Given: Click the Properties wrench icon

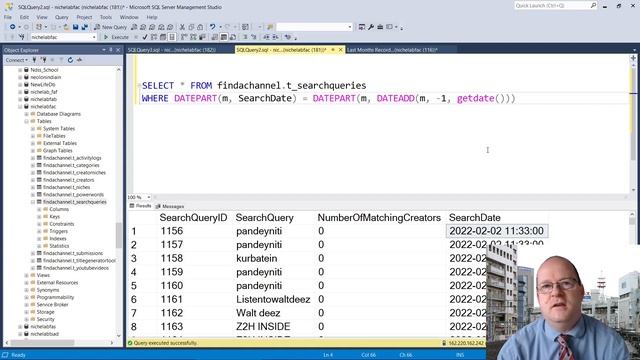Looking at the screenshot, I should coord(371,27).
